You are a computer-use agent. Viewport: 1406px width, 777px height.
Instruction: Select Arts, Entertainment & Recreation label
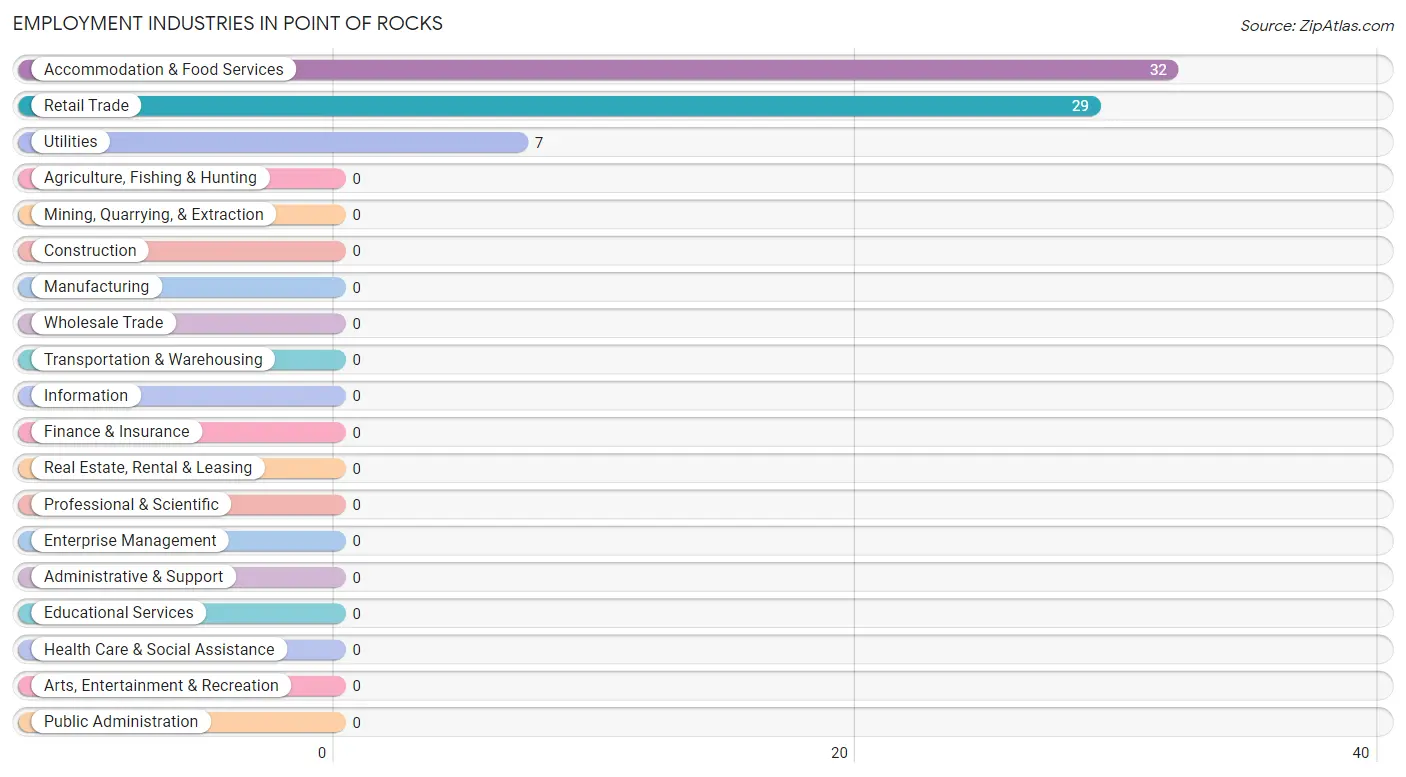(x=161, y=686)
